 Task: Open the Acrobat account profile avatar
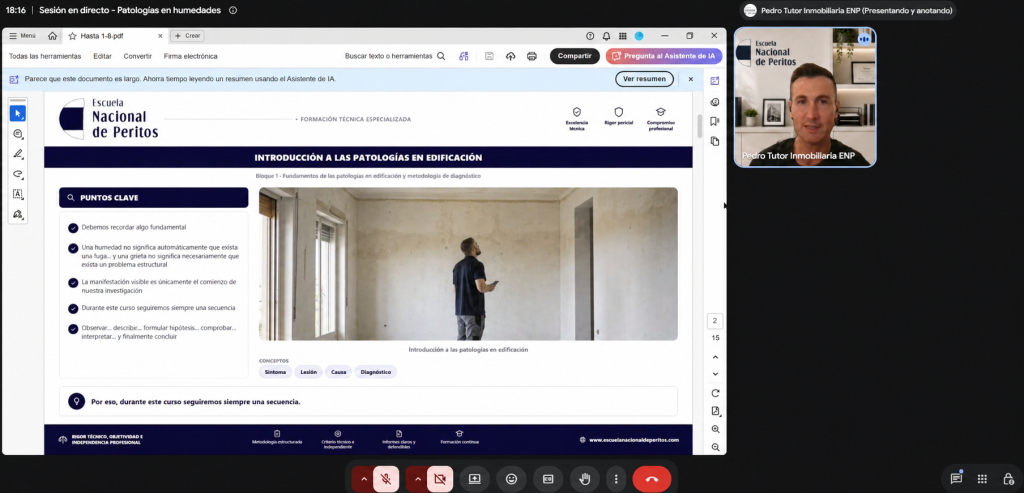[639, 36]
